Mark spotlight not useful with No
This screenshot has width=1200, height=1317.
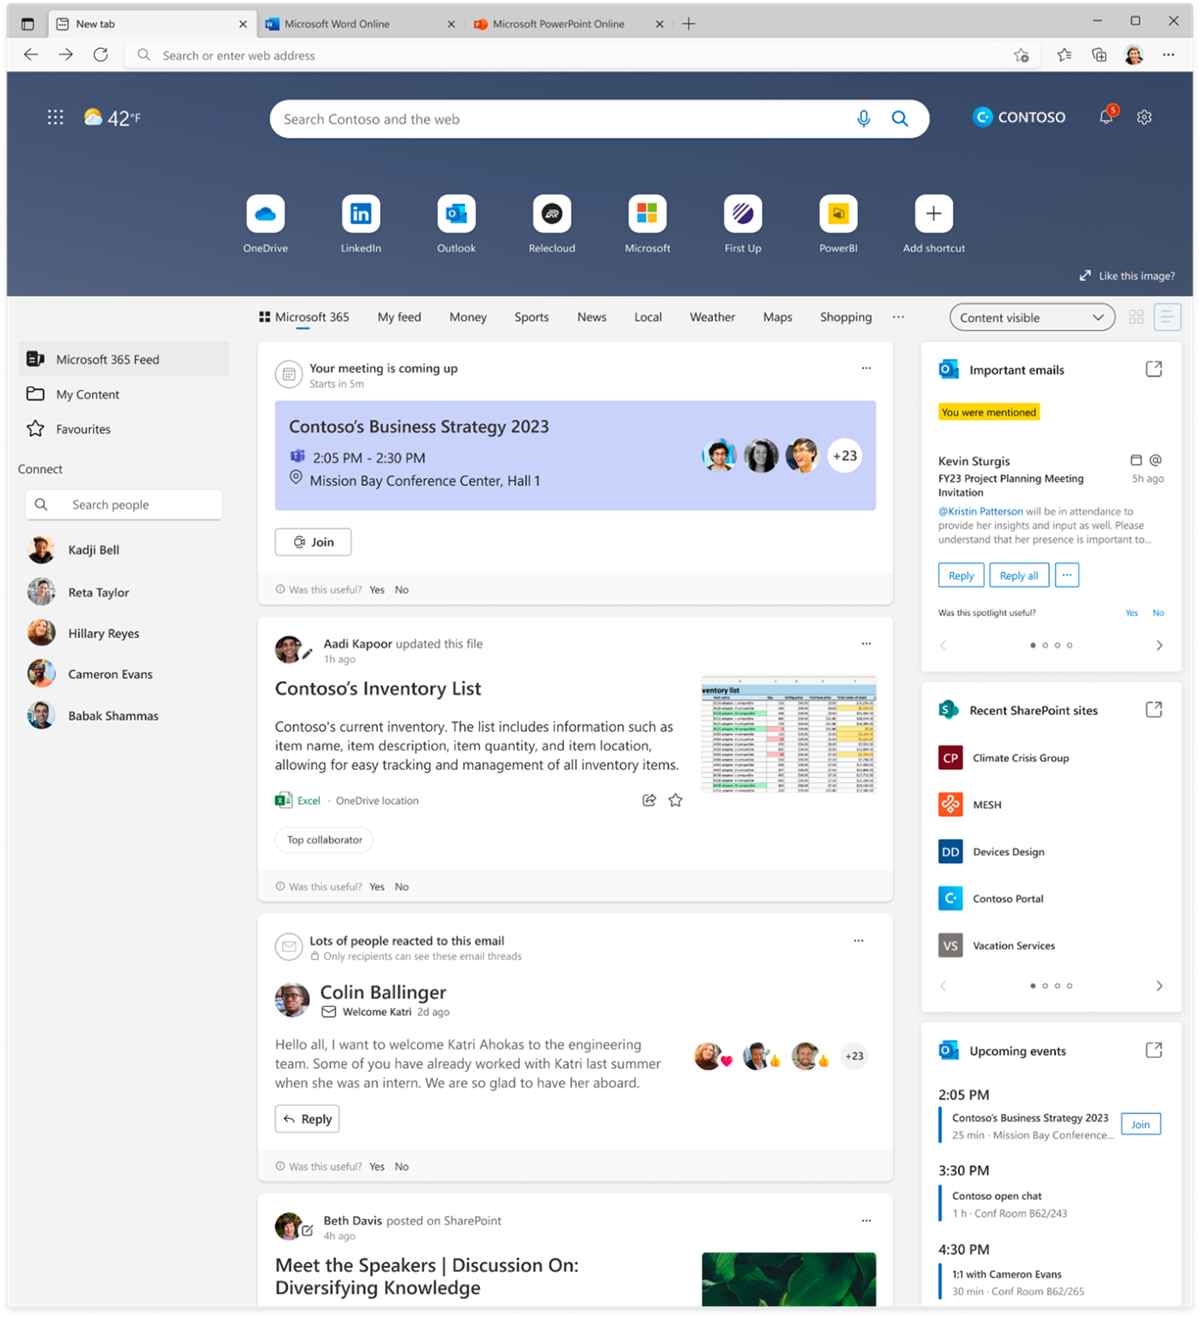coord(1158,613)
